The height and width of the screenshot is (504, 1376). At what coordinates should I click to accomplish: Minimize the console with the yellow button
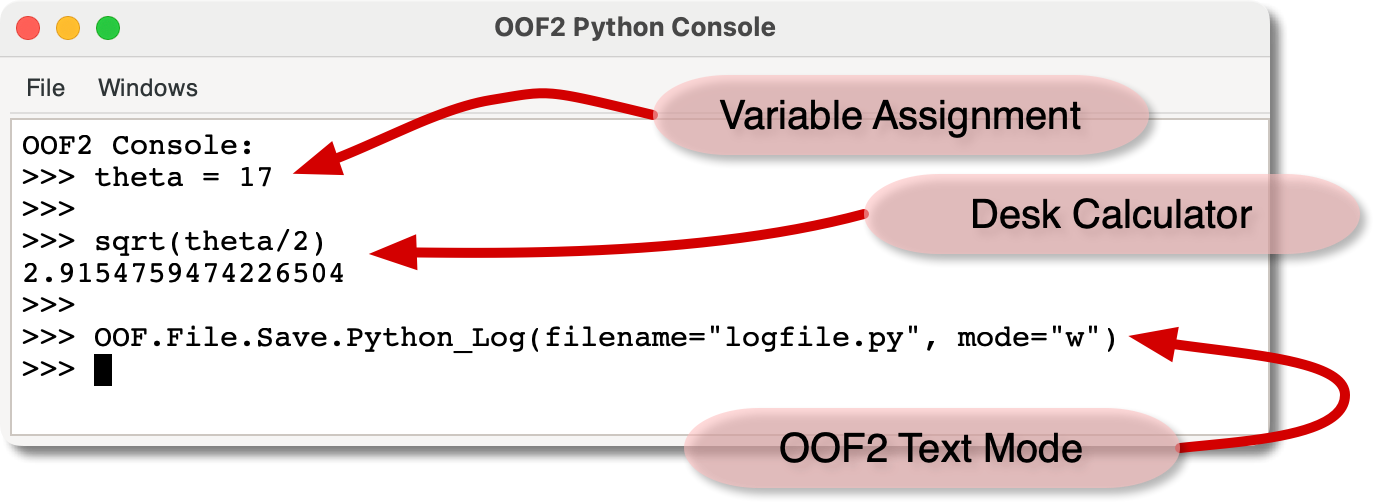68,28
